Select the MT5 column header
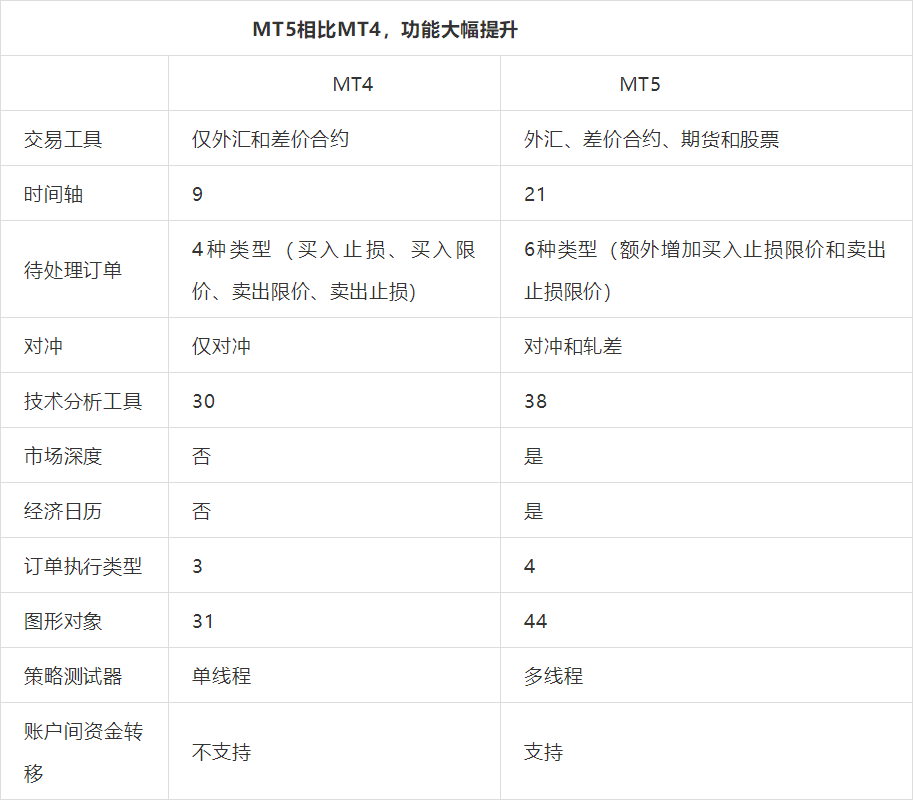Viewport: 913px width, 800px height. pos(639,84)
